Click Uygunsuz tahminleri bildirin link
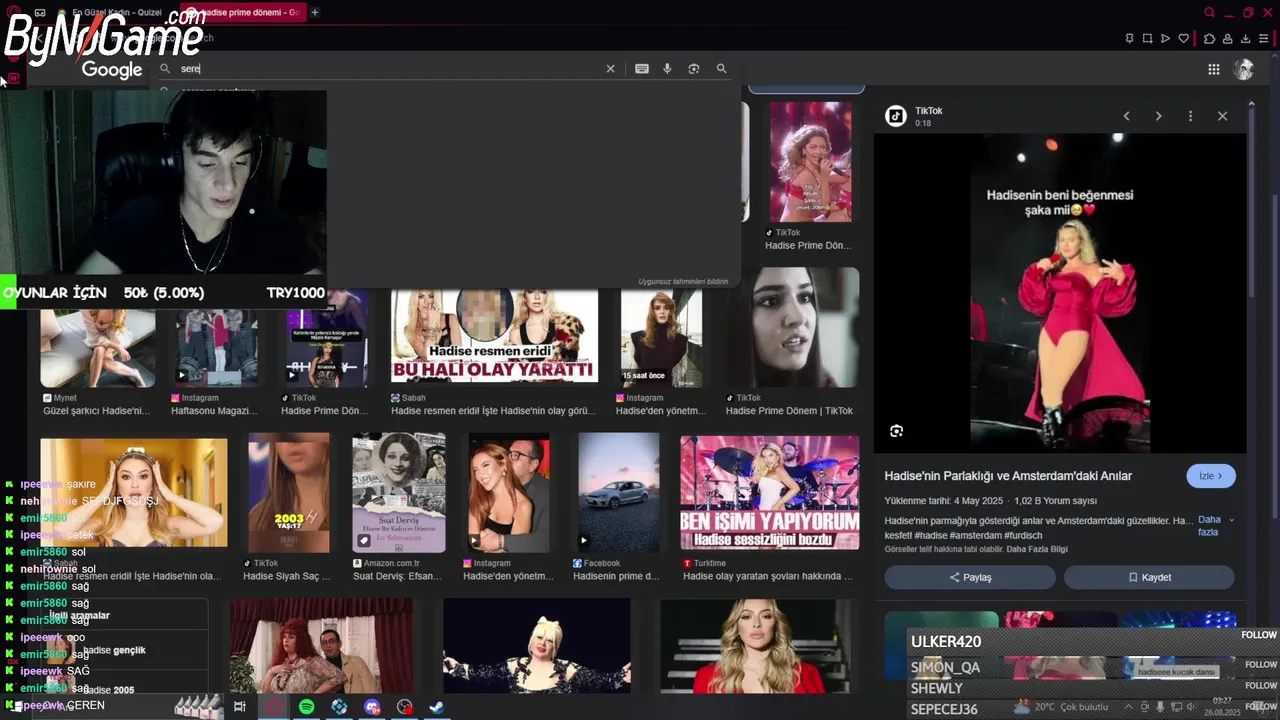This screenshot has width=1280, height=720. click(683, 282)
